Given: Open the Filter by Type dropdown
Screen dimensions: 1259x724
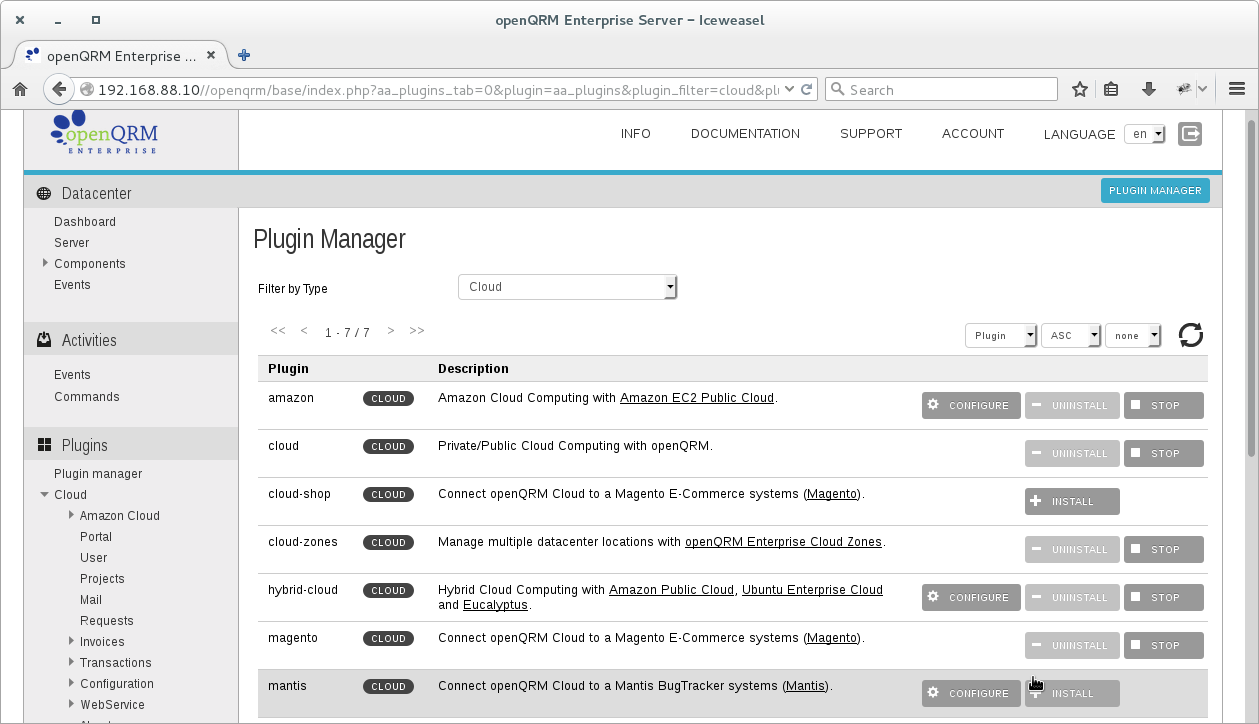Looking at the screenshot, I should 567,287.
